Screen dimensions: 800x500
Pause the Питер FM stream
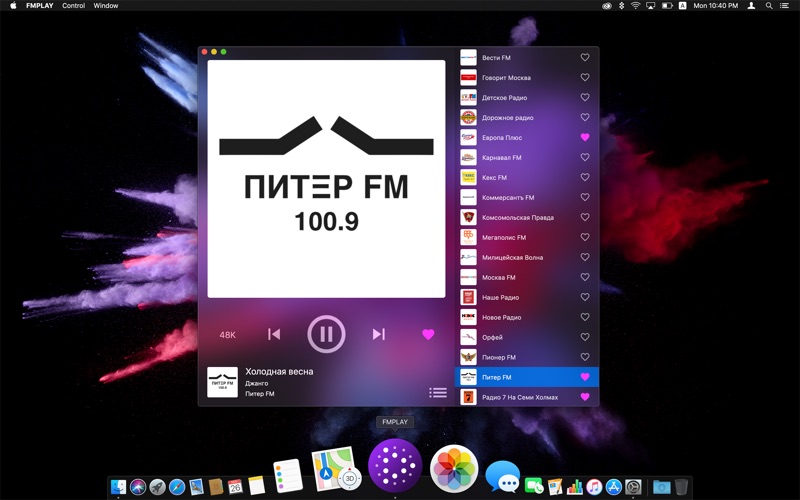pyautogui.click(x=327, y=334)
